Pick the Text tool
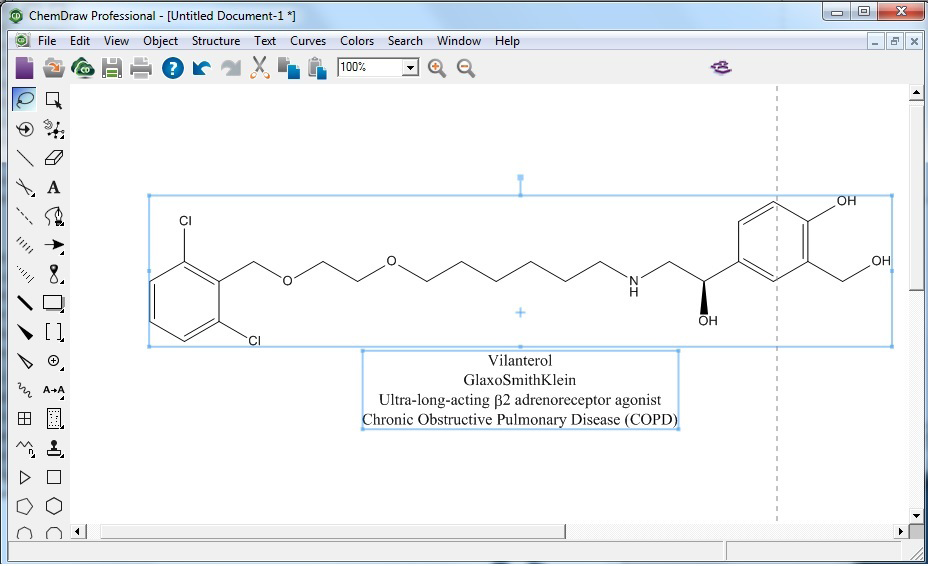The width and height of the screenshot is (928, 566). pyautogui.click(x=54, y=187)
